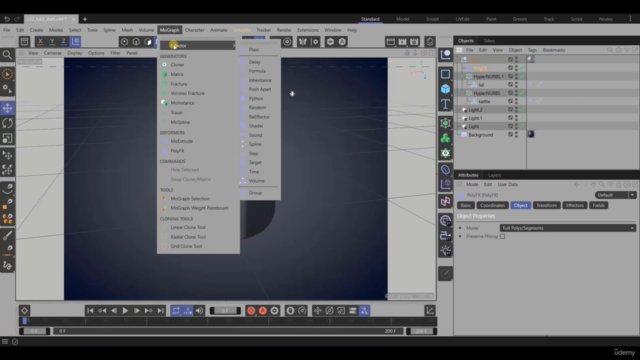The width and height of the screenshot is (640, 360).
Task: Click the Background material tag sphere
Action: 531,134
